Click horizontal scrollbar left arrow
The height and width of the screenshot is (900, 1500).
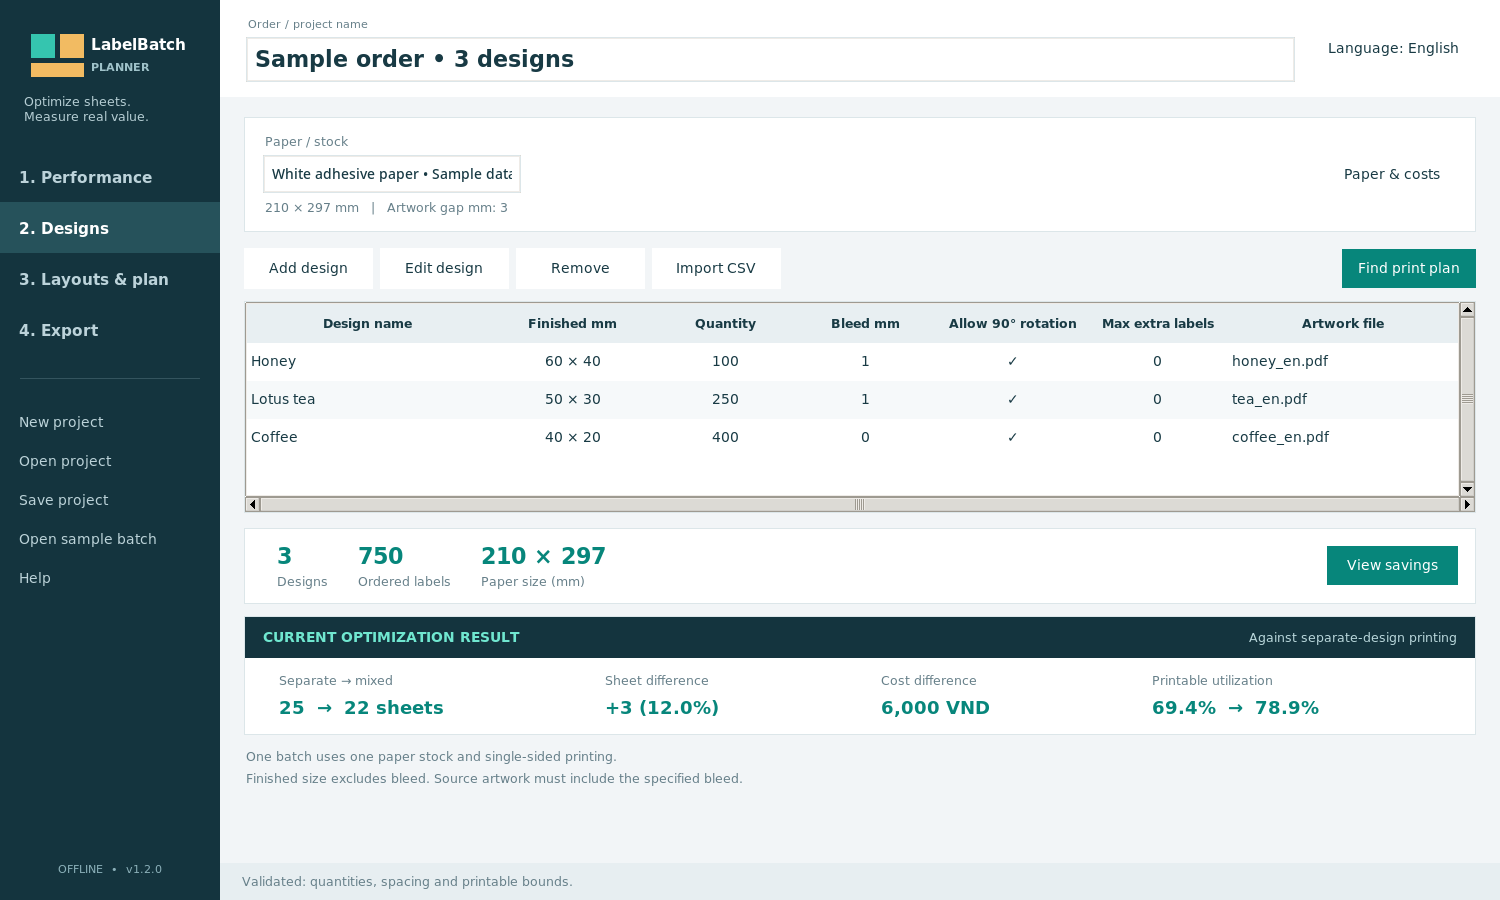coord(253,504)
